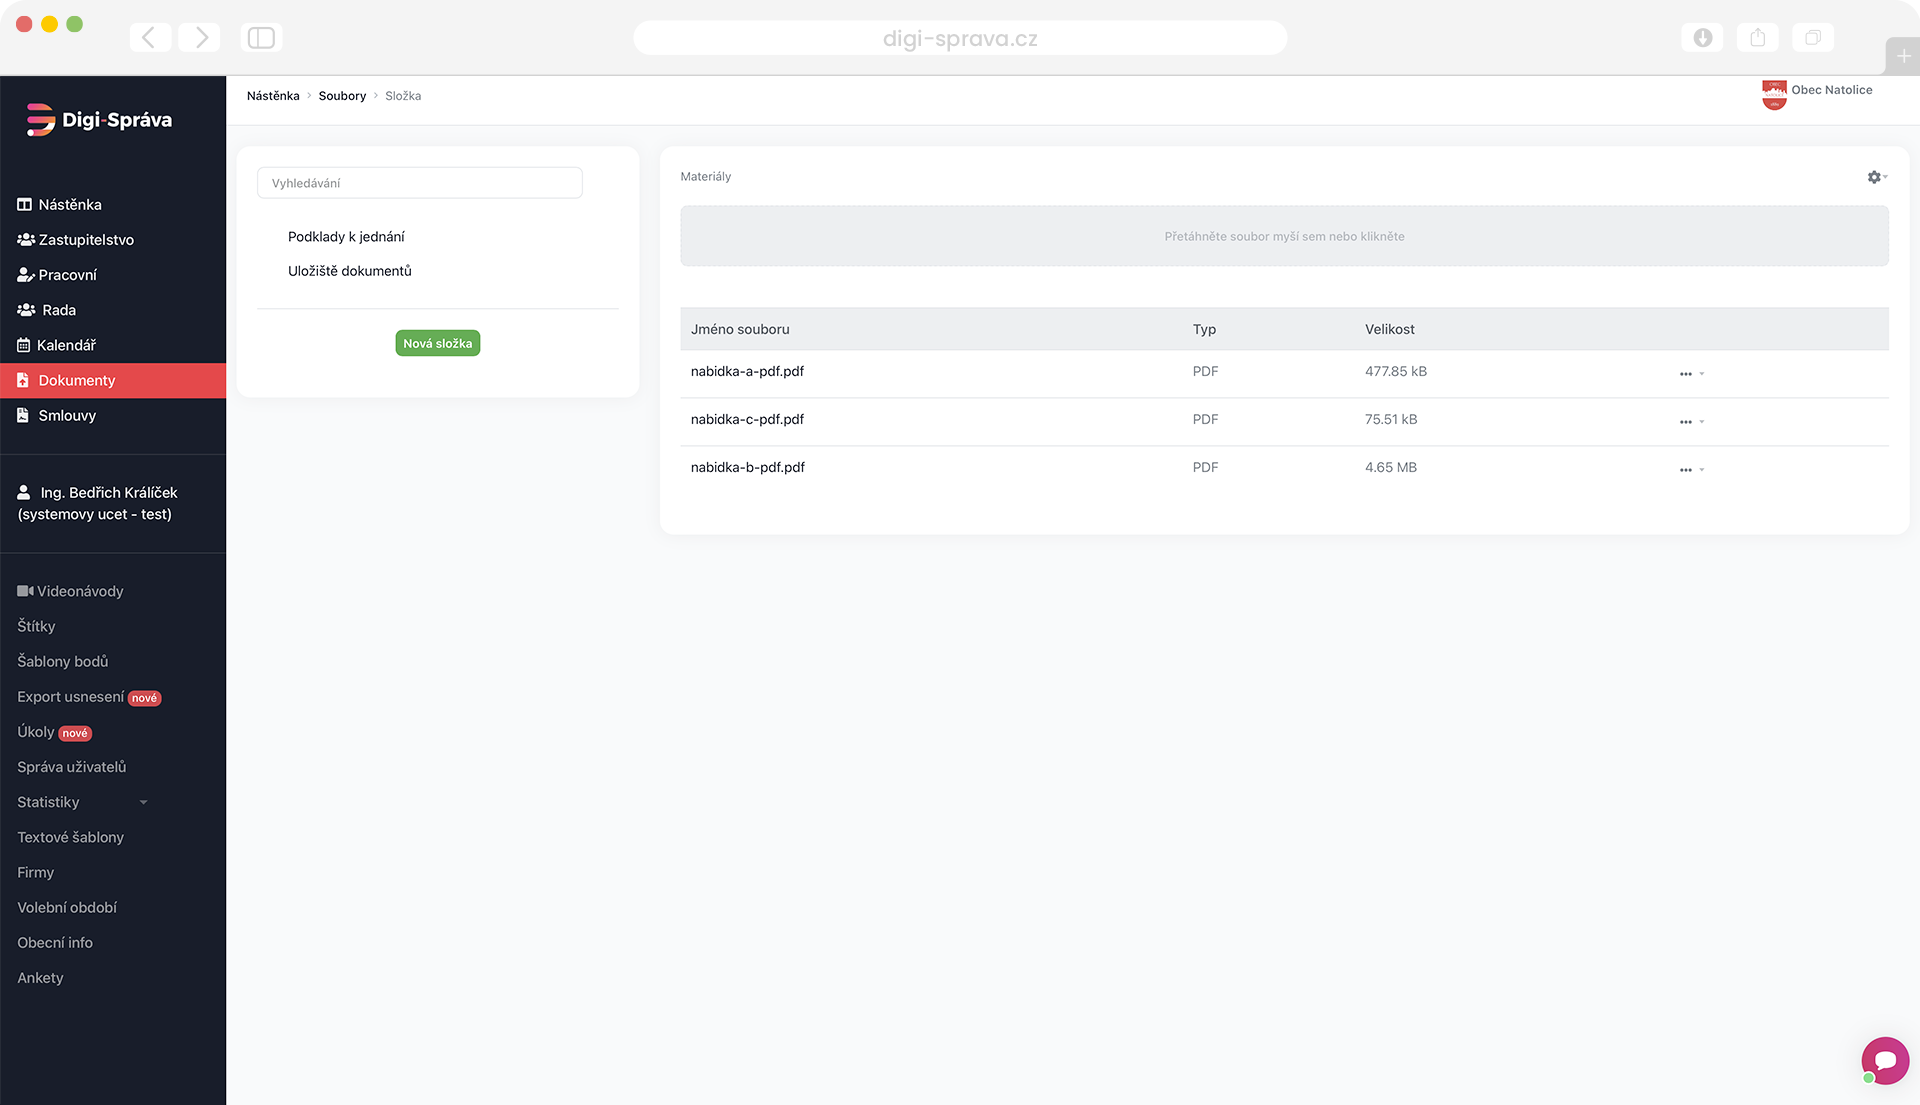The height and width of the screenshot is (1105, 1920).
Task: Click the Soubory breadcrumb link
Action: (x=342, y=96)
